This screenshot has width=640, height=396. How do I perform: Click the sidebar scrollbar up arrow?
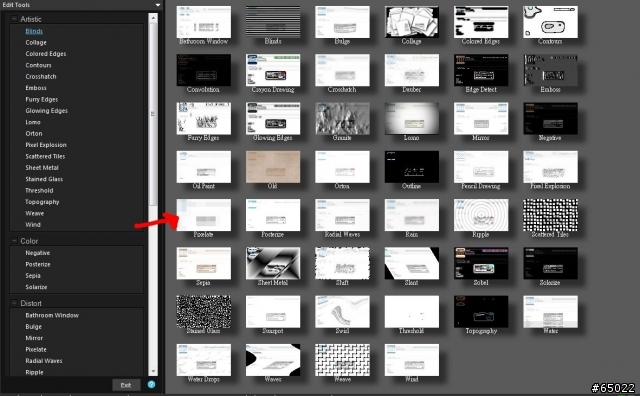pos(153,18)
